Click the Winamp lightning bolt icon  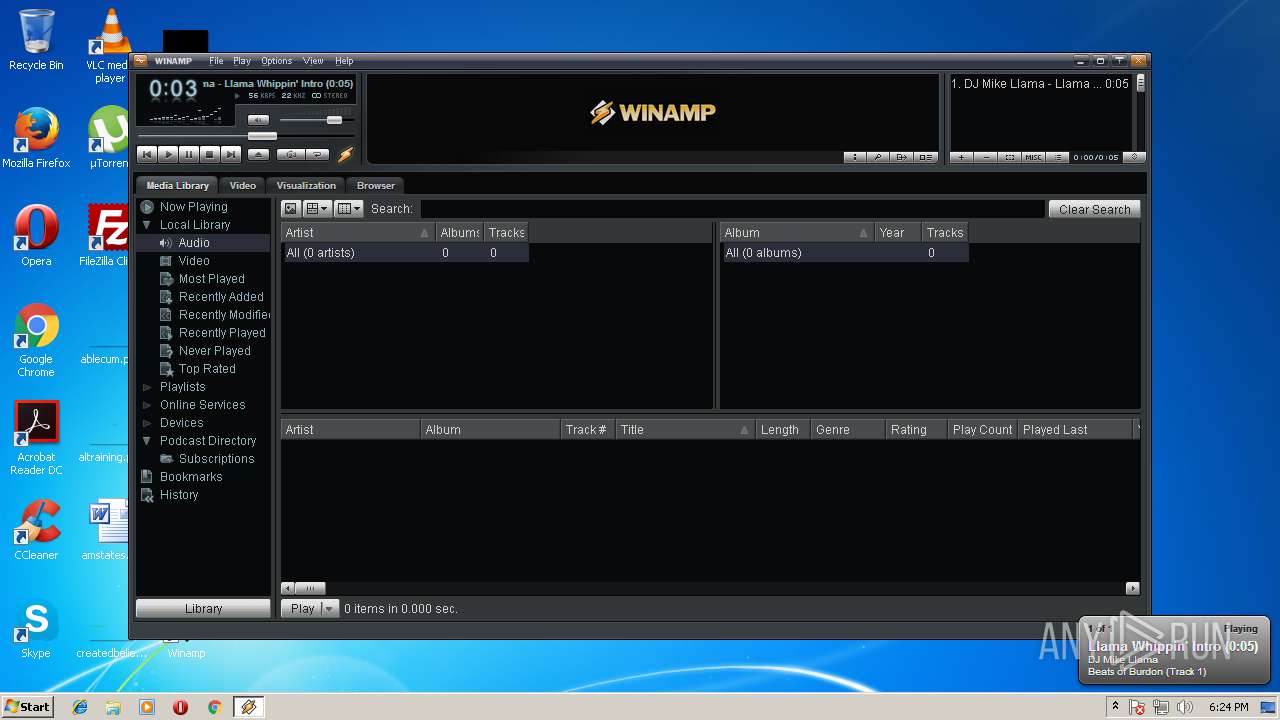346,154
